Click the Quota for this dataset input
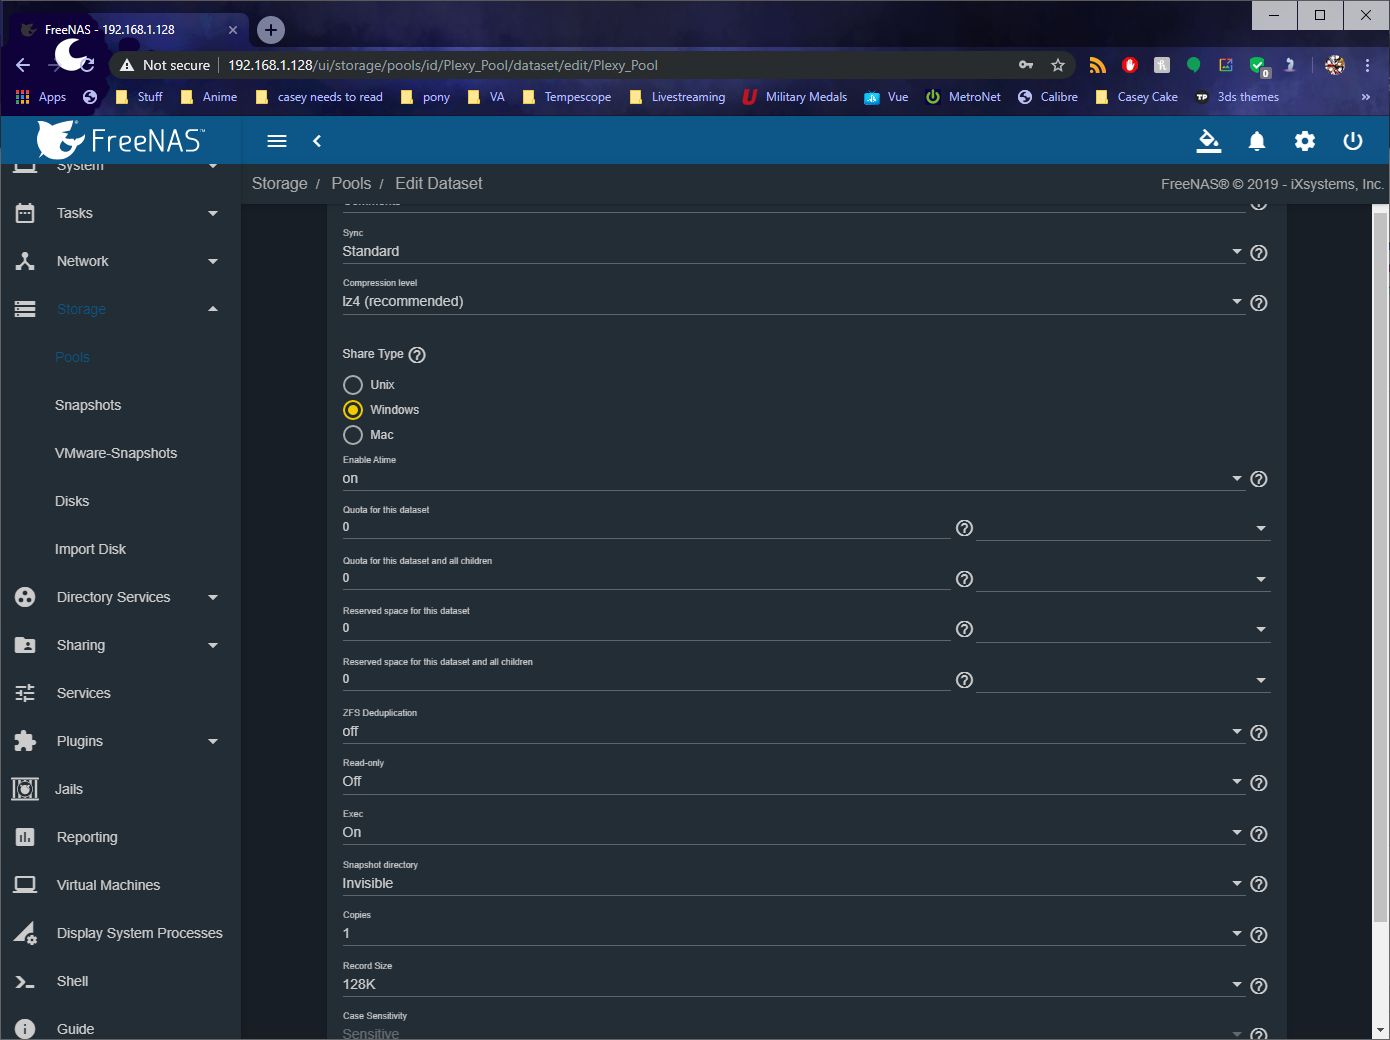 tap(646, 527)
